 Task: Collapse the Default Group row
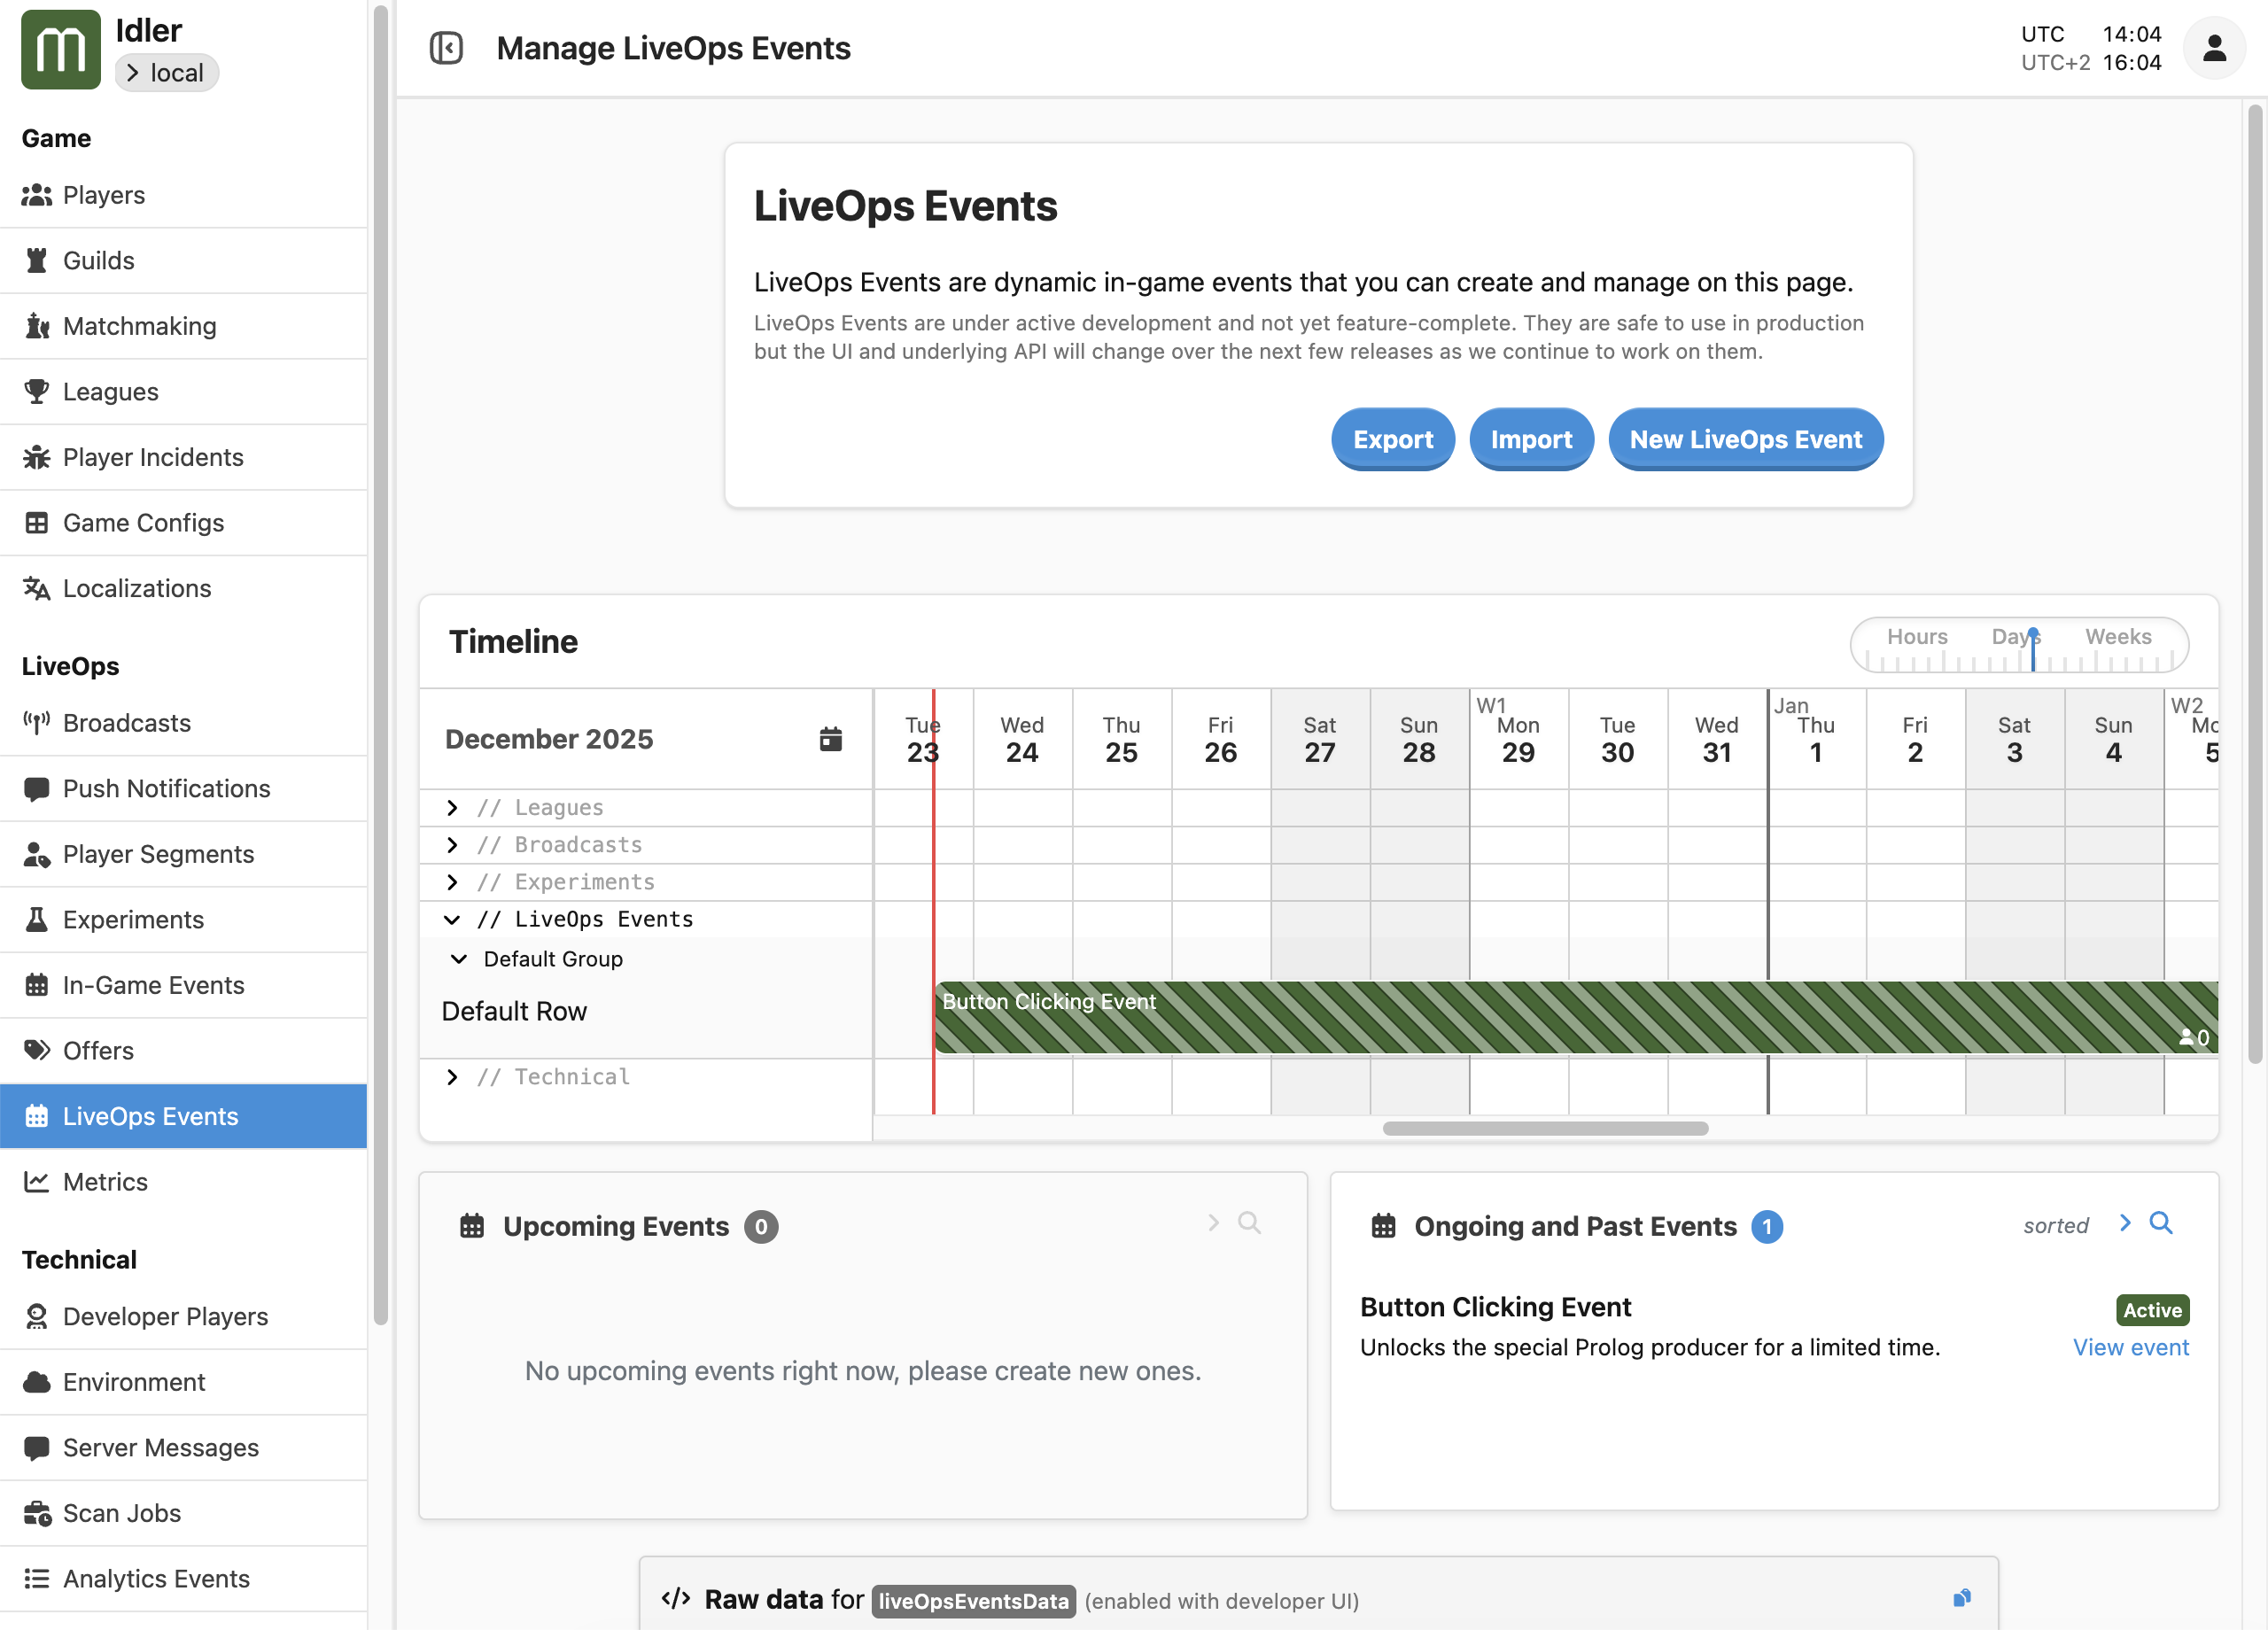coord(459,960)
